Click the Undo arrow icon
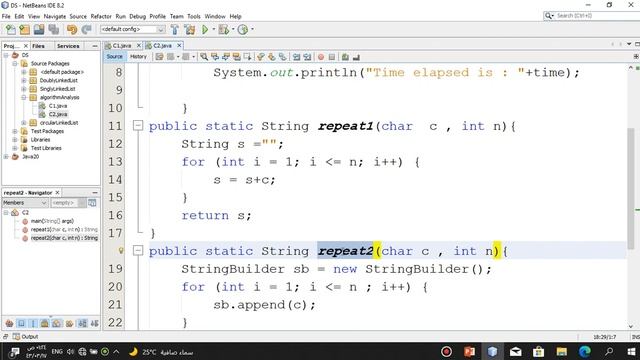 72,29
